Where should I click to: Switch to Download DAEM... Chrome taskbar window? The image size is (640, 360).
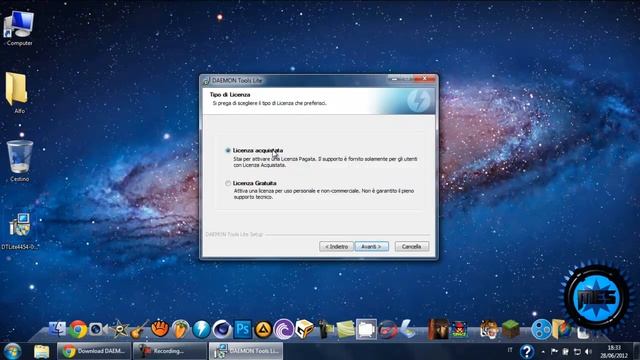tap(94, 351)
